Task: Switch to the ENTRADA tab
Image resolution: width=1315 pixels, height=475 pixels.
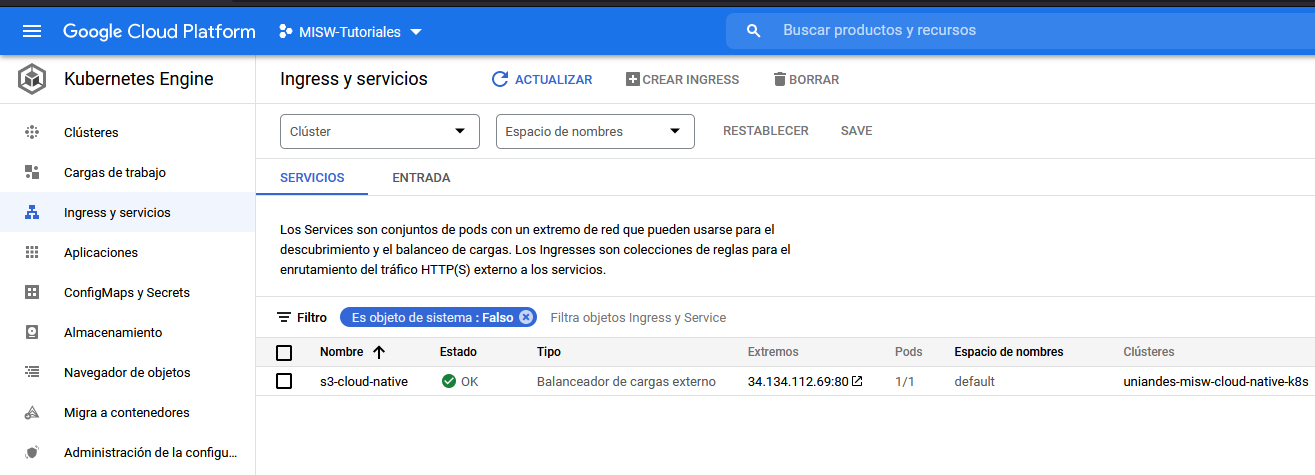Action: pyautogui.click(x=421, y=178)
